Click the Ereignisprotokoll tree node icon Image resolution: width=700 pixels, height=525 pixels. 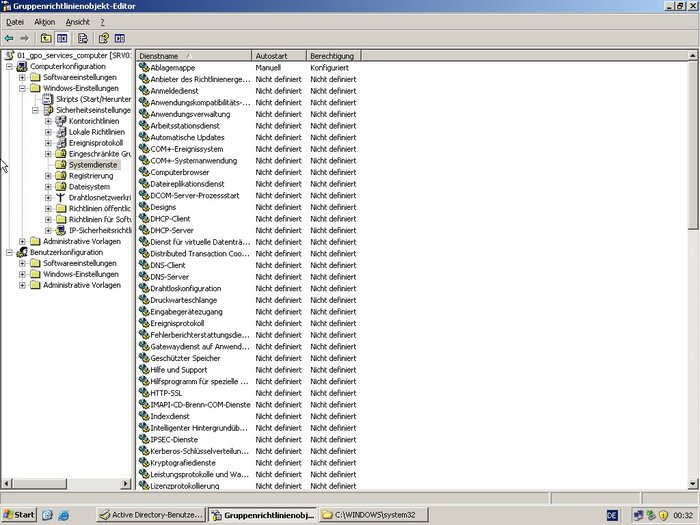(x=61, y=143)
